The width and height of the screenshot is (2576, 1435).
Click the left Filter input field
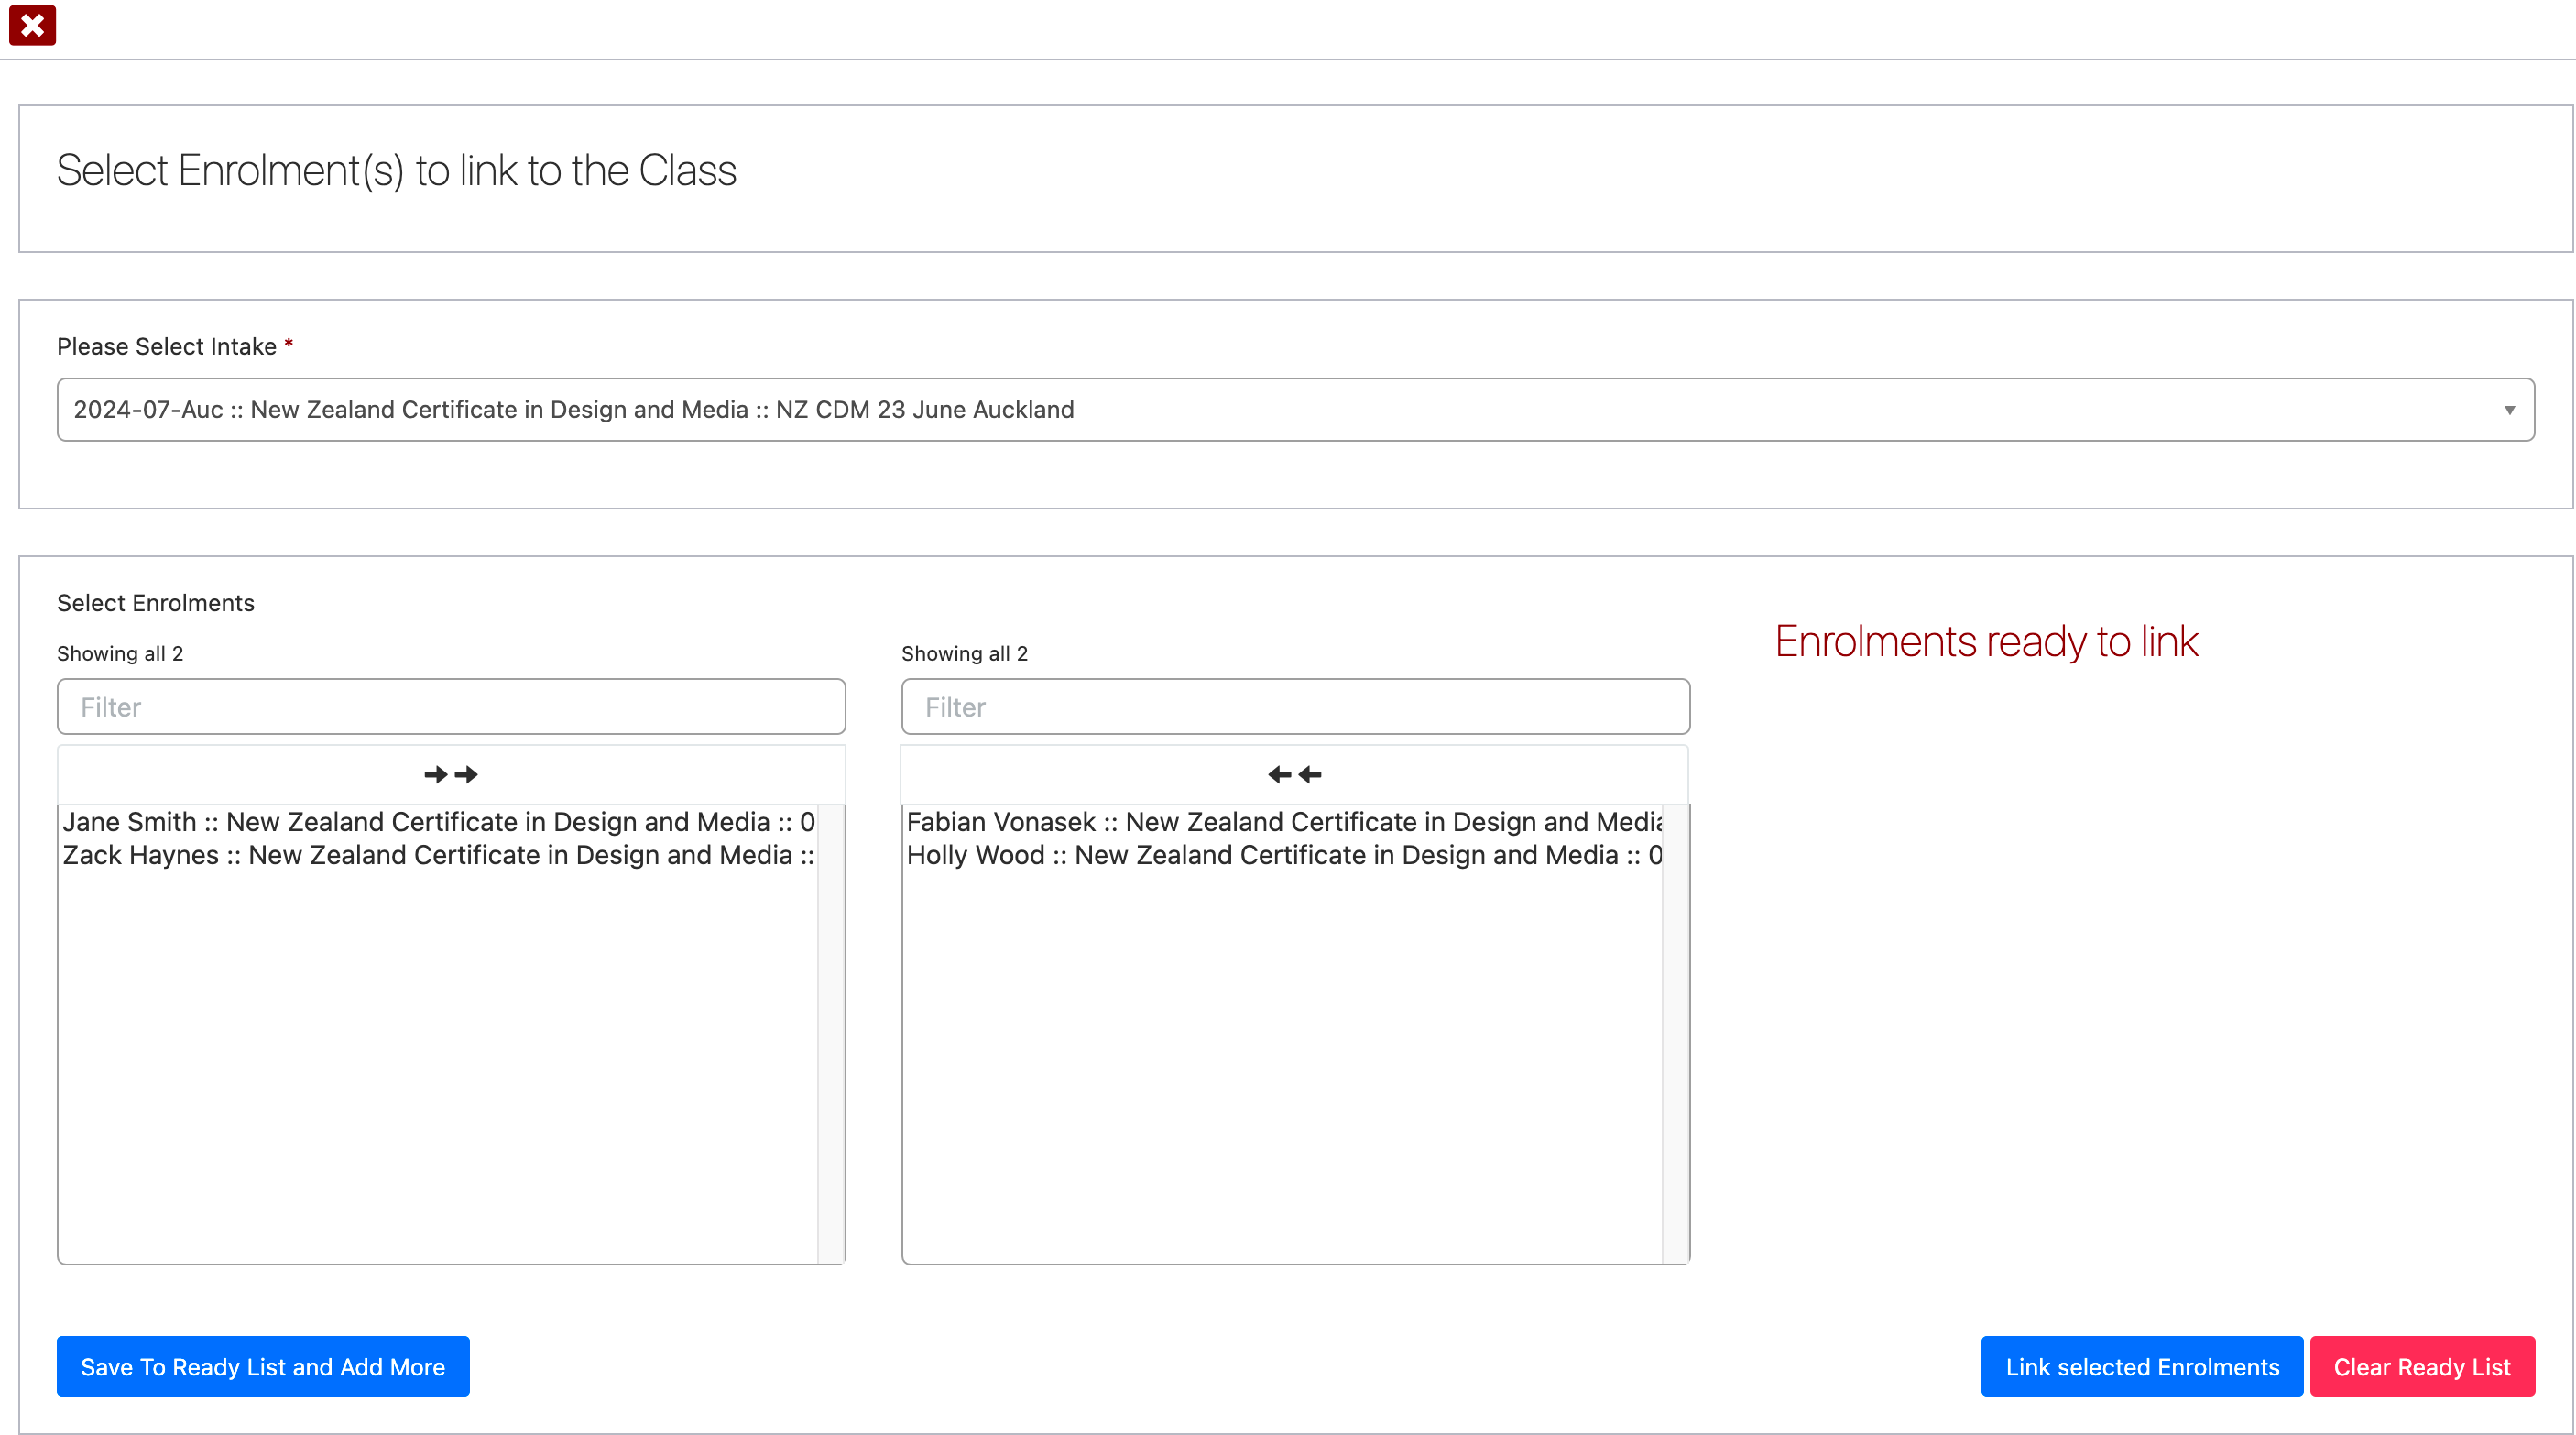(x=451, y=707)
